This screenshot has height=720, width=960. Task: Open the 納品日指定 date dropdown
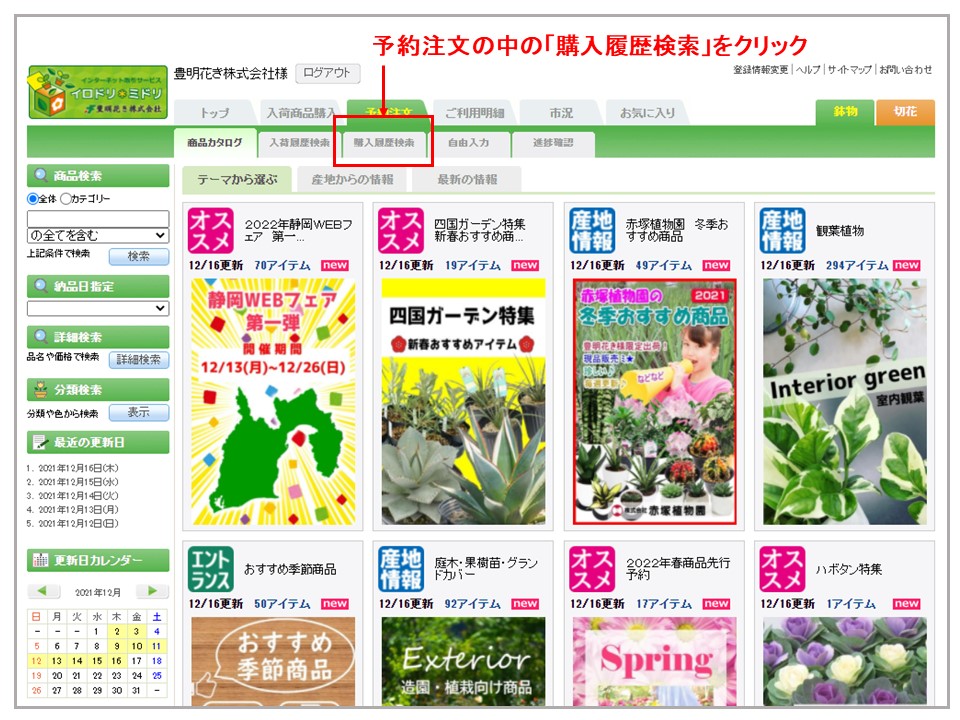tap(98, 309)
